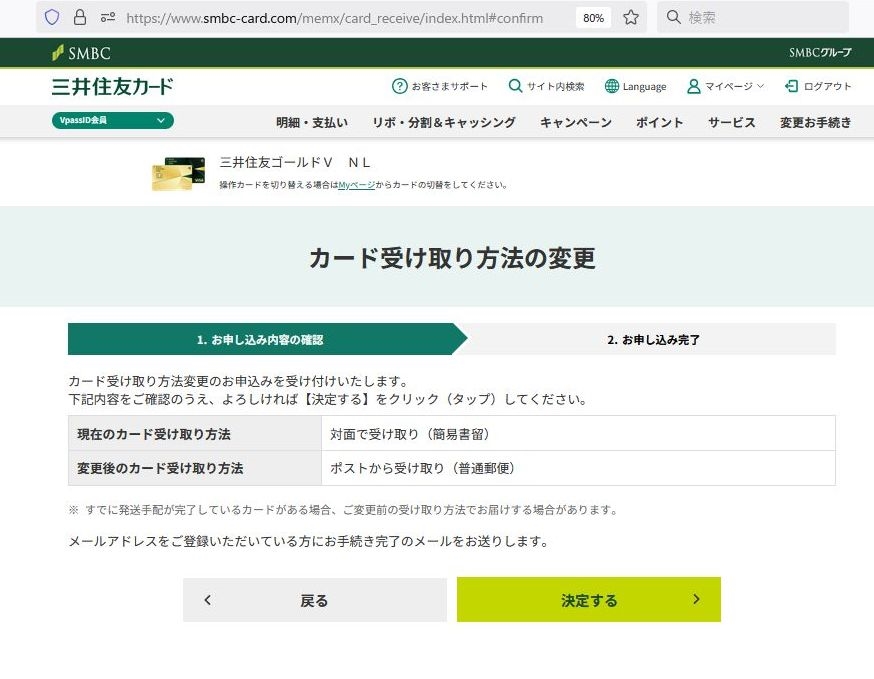Click the 変更後のカード受け取り方法 row label
This screenshot has height=679, width=874.
[160, 468]
